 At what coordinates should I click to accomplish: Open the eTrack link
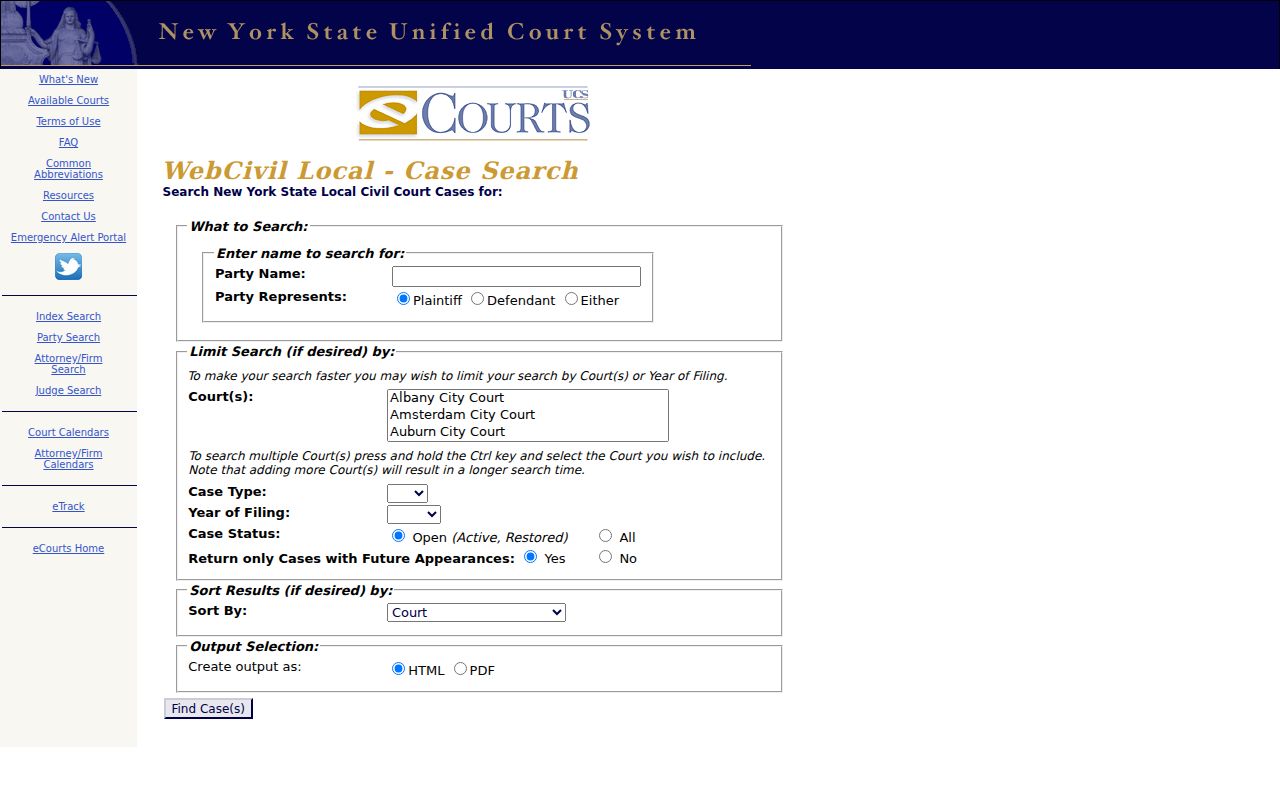(x=68, y=507)
